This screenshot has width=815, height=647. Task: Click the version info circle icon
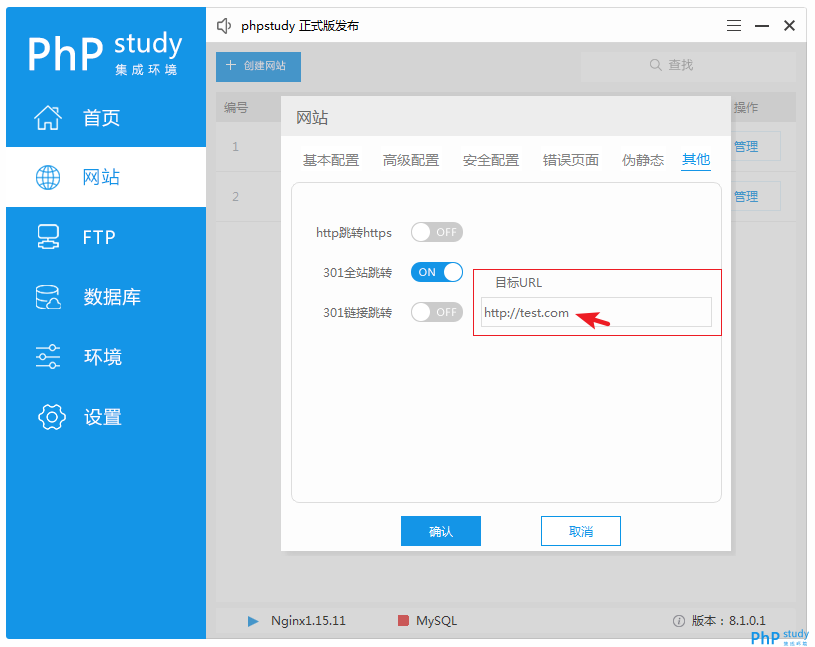coord(678,621)
